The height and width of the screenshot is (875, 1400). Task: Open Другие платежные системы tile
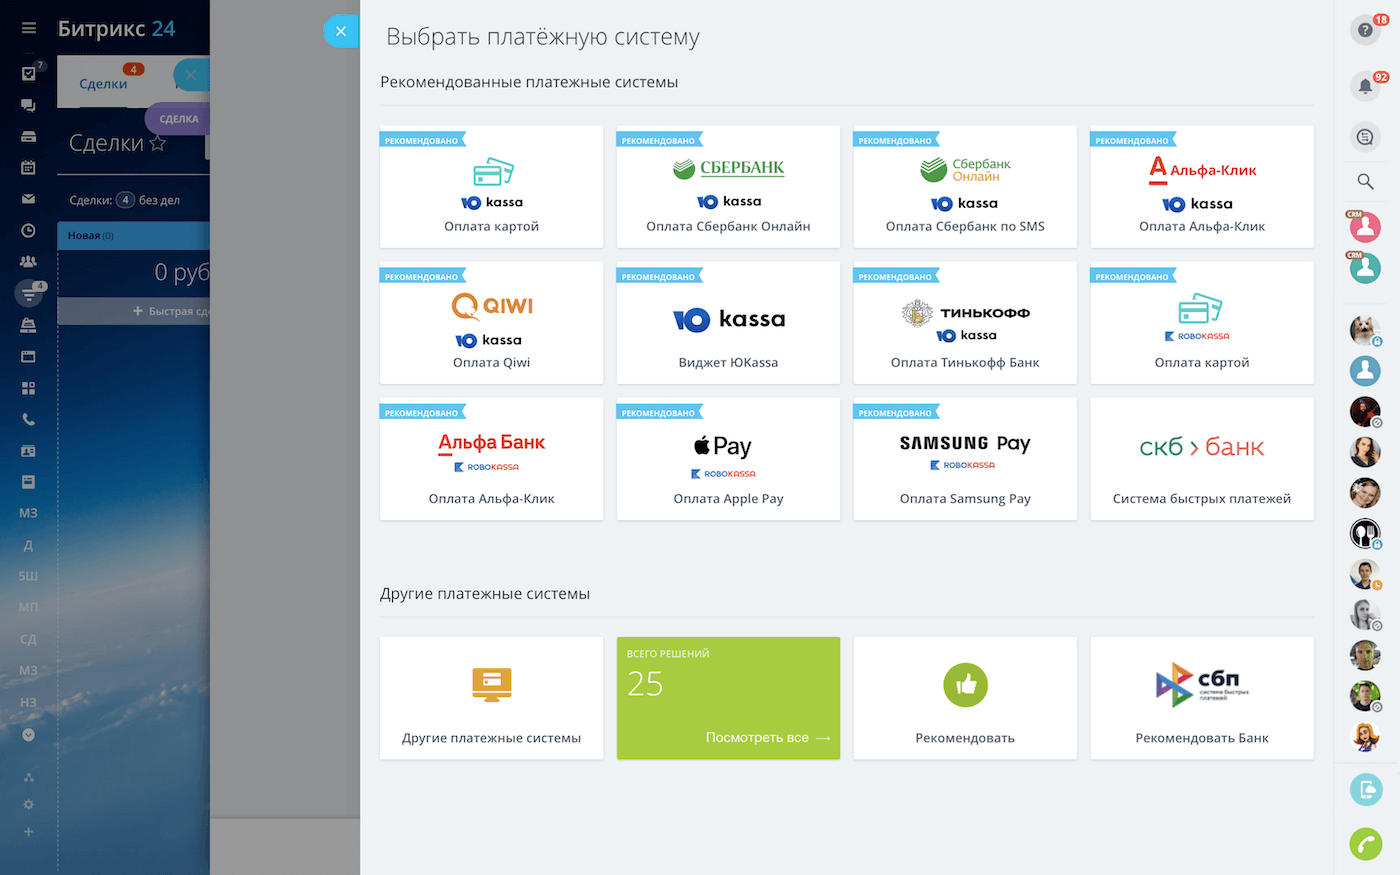click(491, 698)
